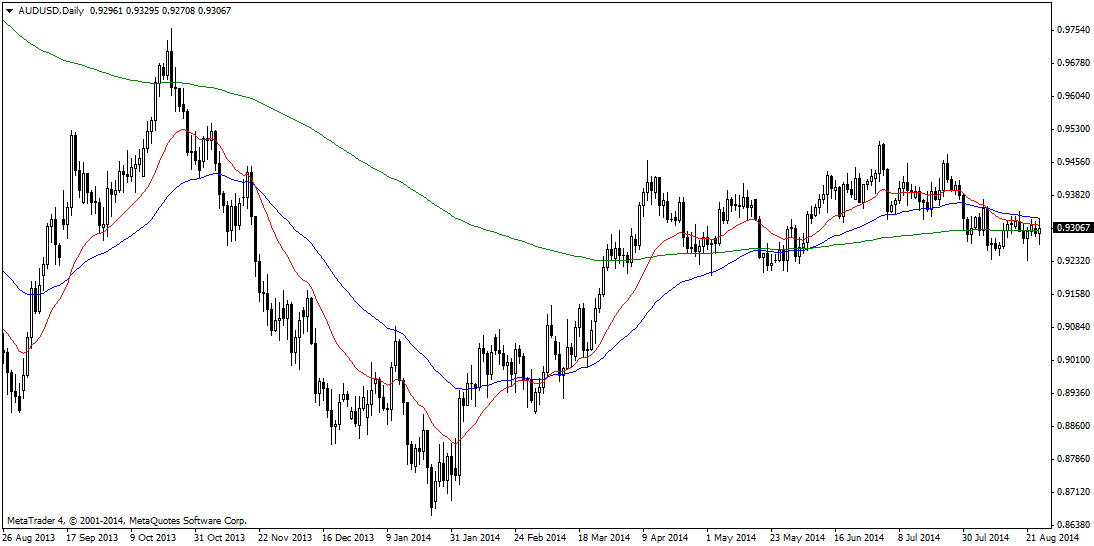Select the 31 Jan 2014 date label
Viewport: 1094px width, 546px height.
coord(474,537)
